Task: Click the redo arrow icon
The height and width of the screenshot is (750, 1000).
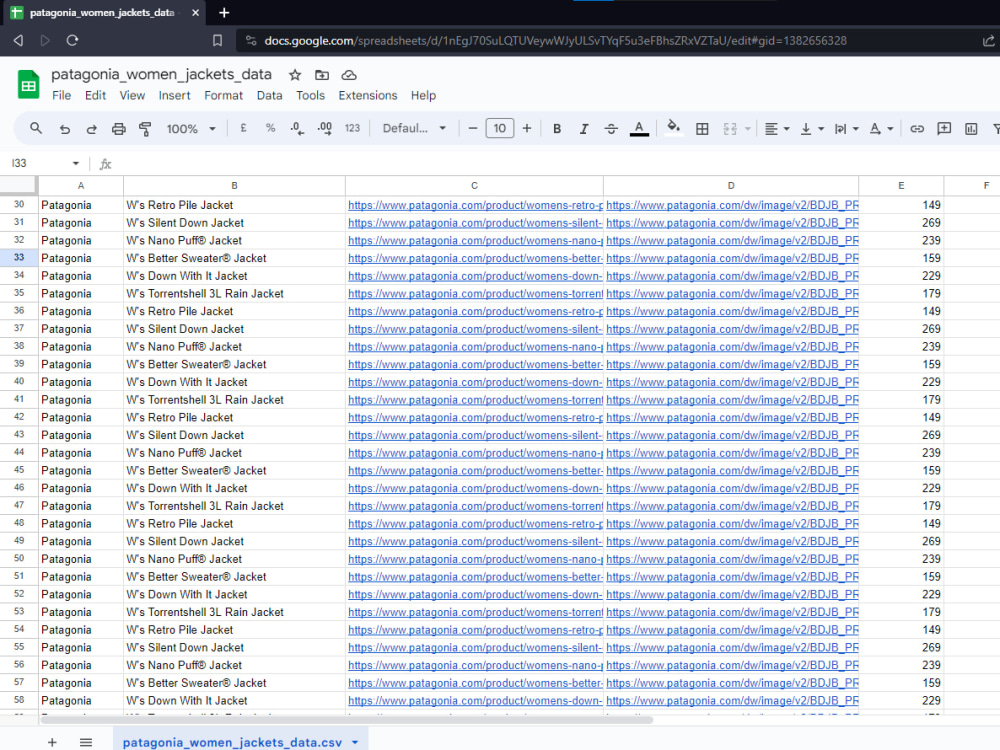Action: pos(91,129)
